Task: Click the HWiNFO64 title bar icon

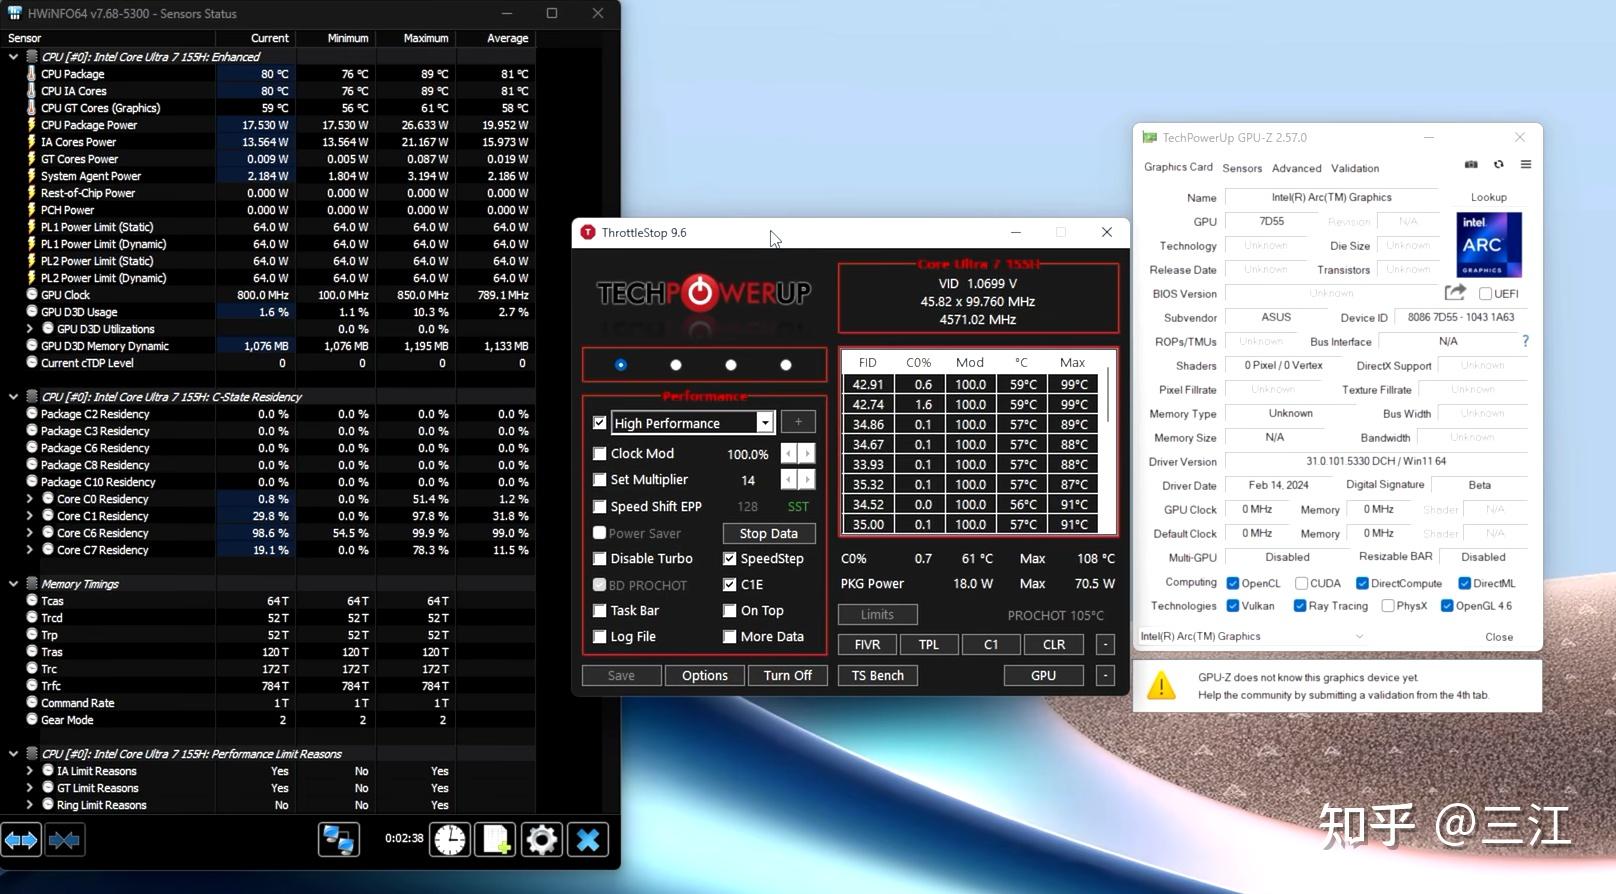Action: tap(14, 13)
